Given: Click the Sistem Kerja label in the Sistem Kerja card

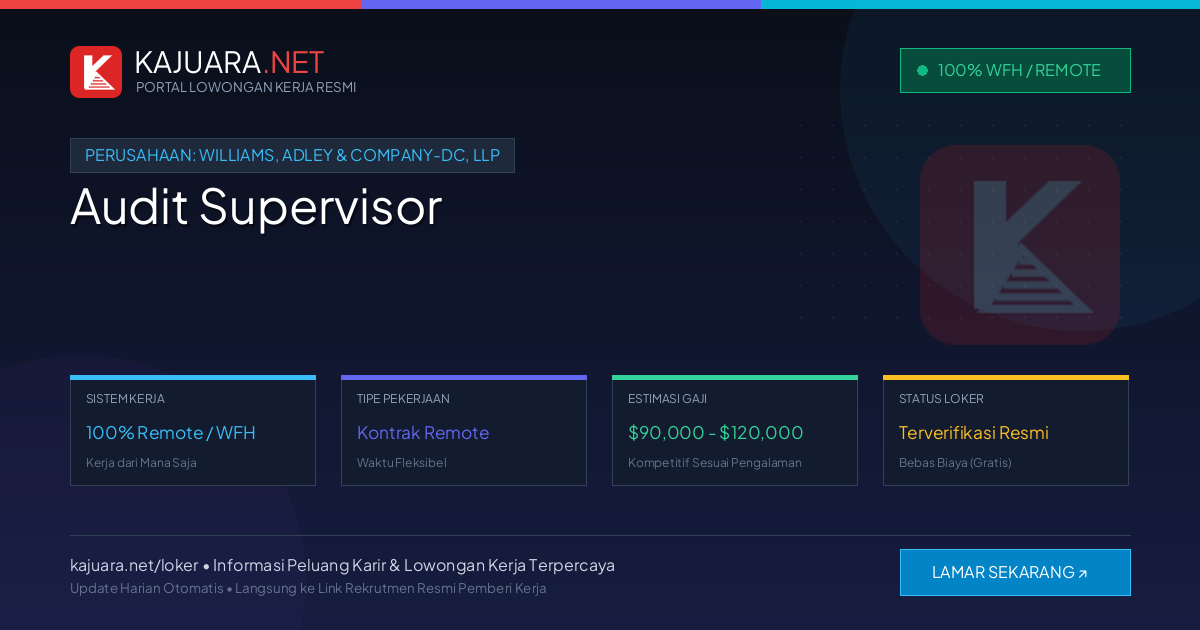Looking at the screenshot, I should pos(125,398).
